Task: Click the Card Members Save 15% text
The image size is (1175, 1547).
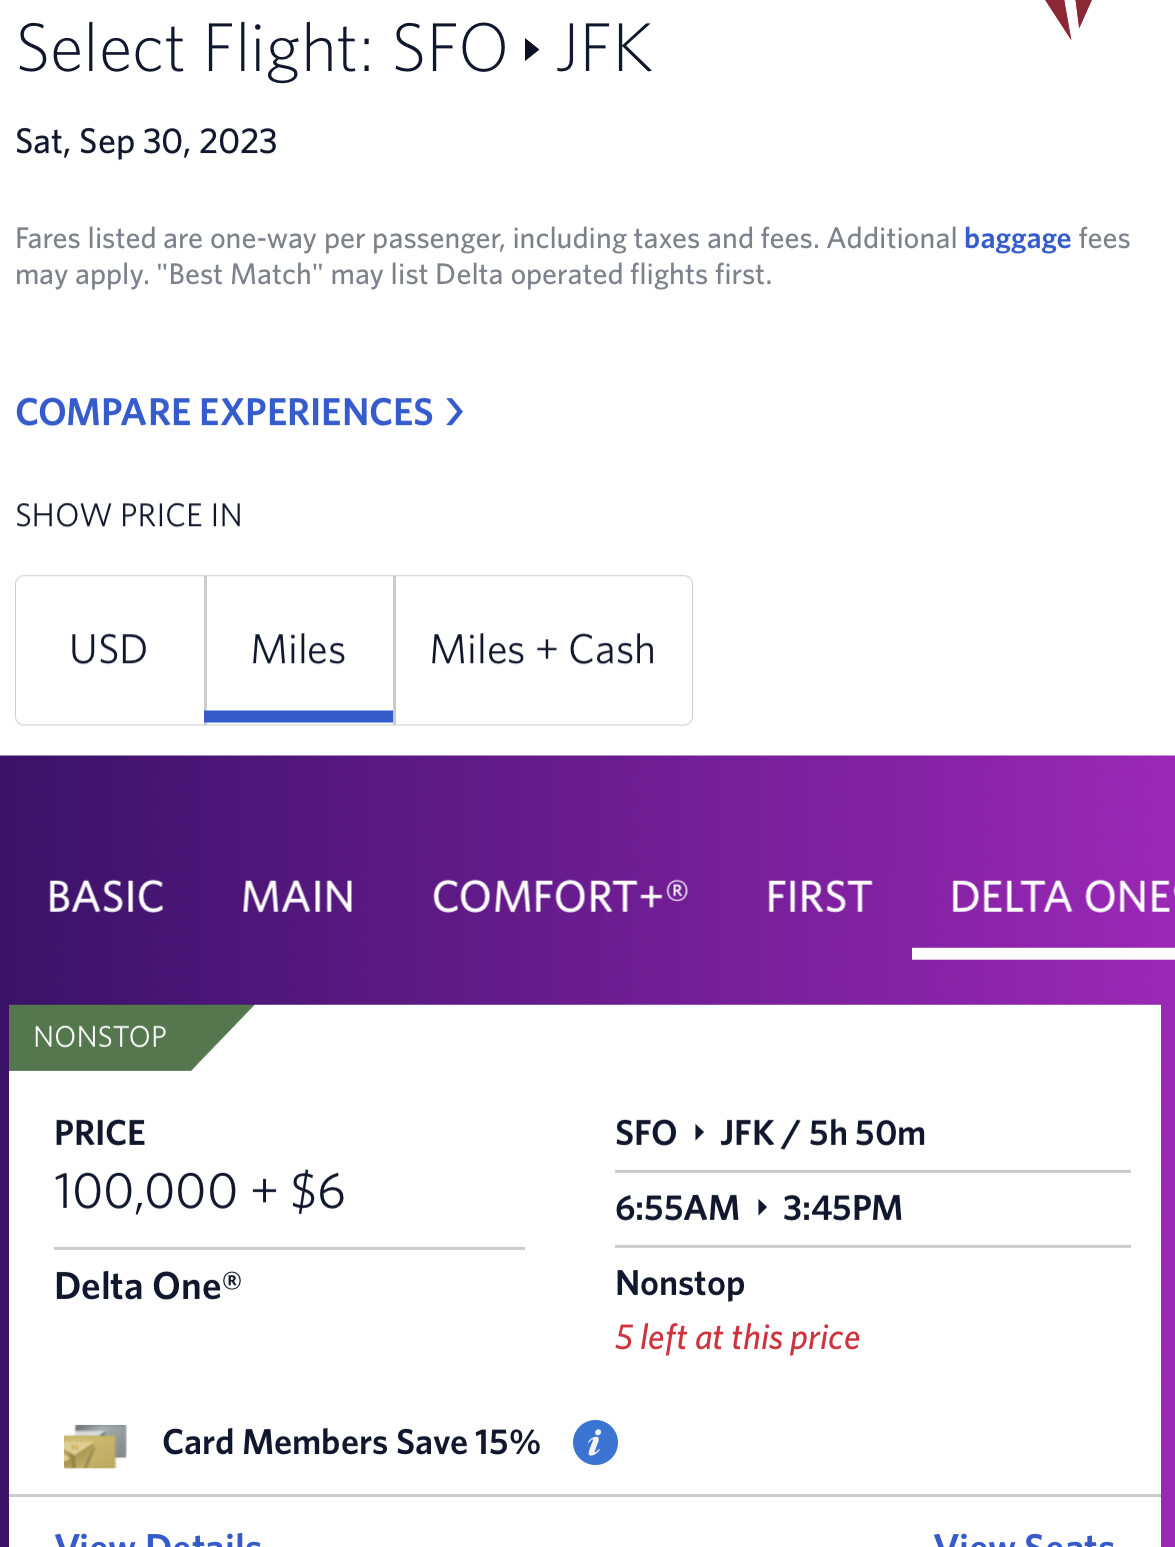Action: pyautogui.click(x=351, y=1443)
